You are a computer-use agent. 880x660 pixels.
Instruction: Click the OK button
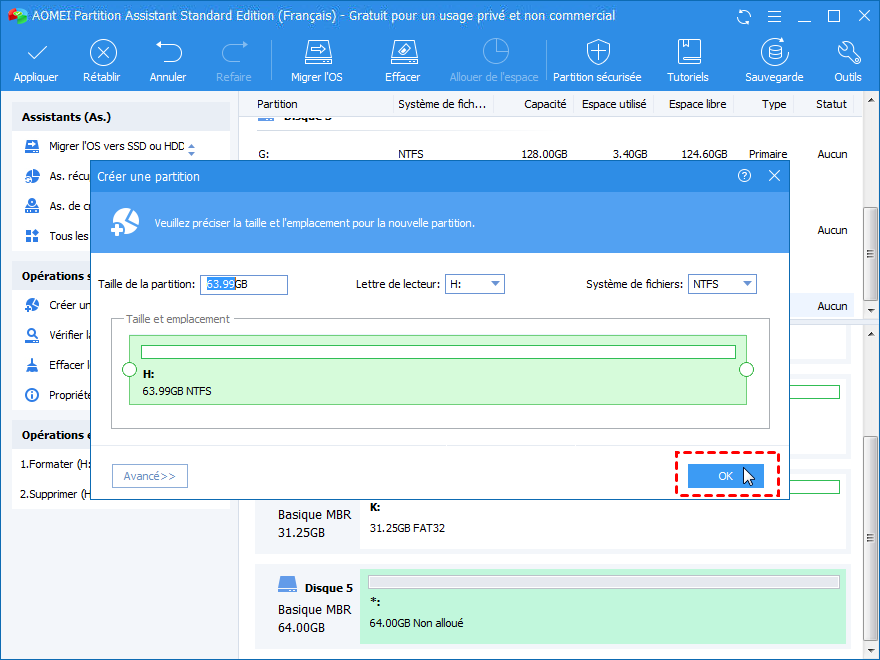pos(726,476)
